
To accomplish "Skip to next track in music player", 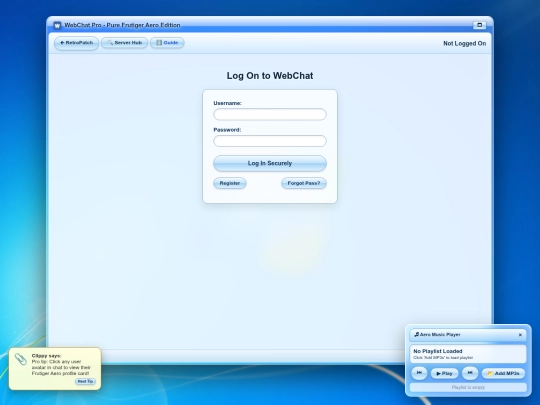I will [x=470, y=373].
